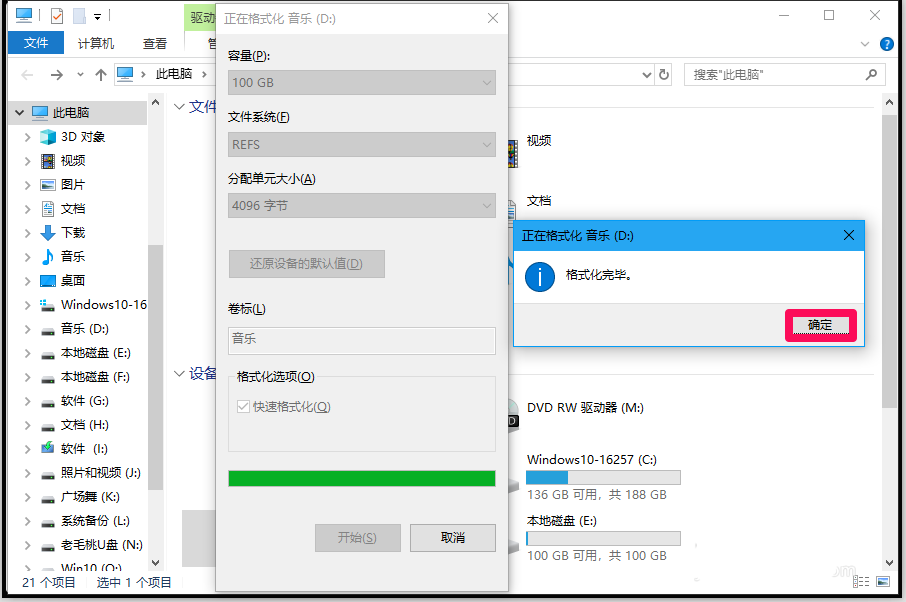Click the new folder icon in quick access toolbar
The image size is (906, 602).
point(79,16)
